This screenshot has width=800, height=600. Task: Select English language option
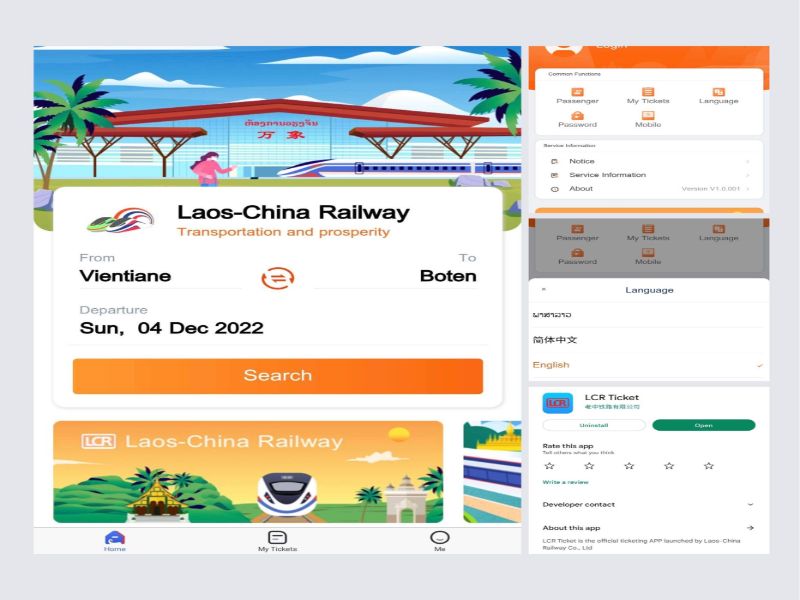(x=648, y=365)
